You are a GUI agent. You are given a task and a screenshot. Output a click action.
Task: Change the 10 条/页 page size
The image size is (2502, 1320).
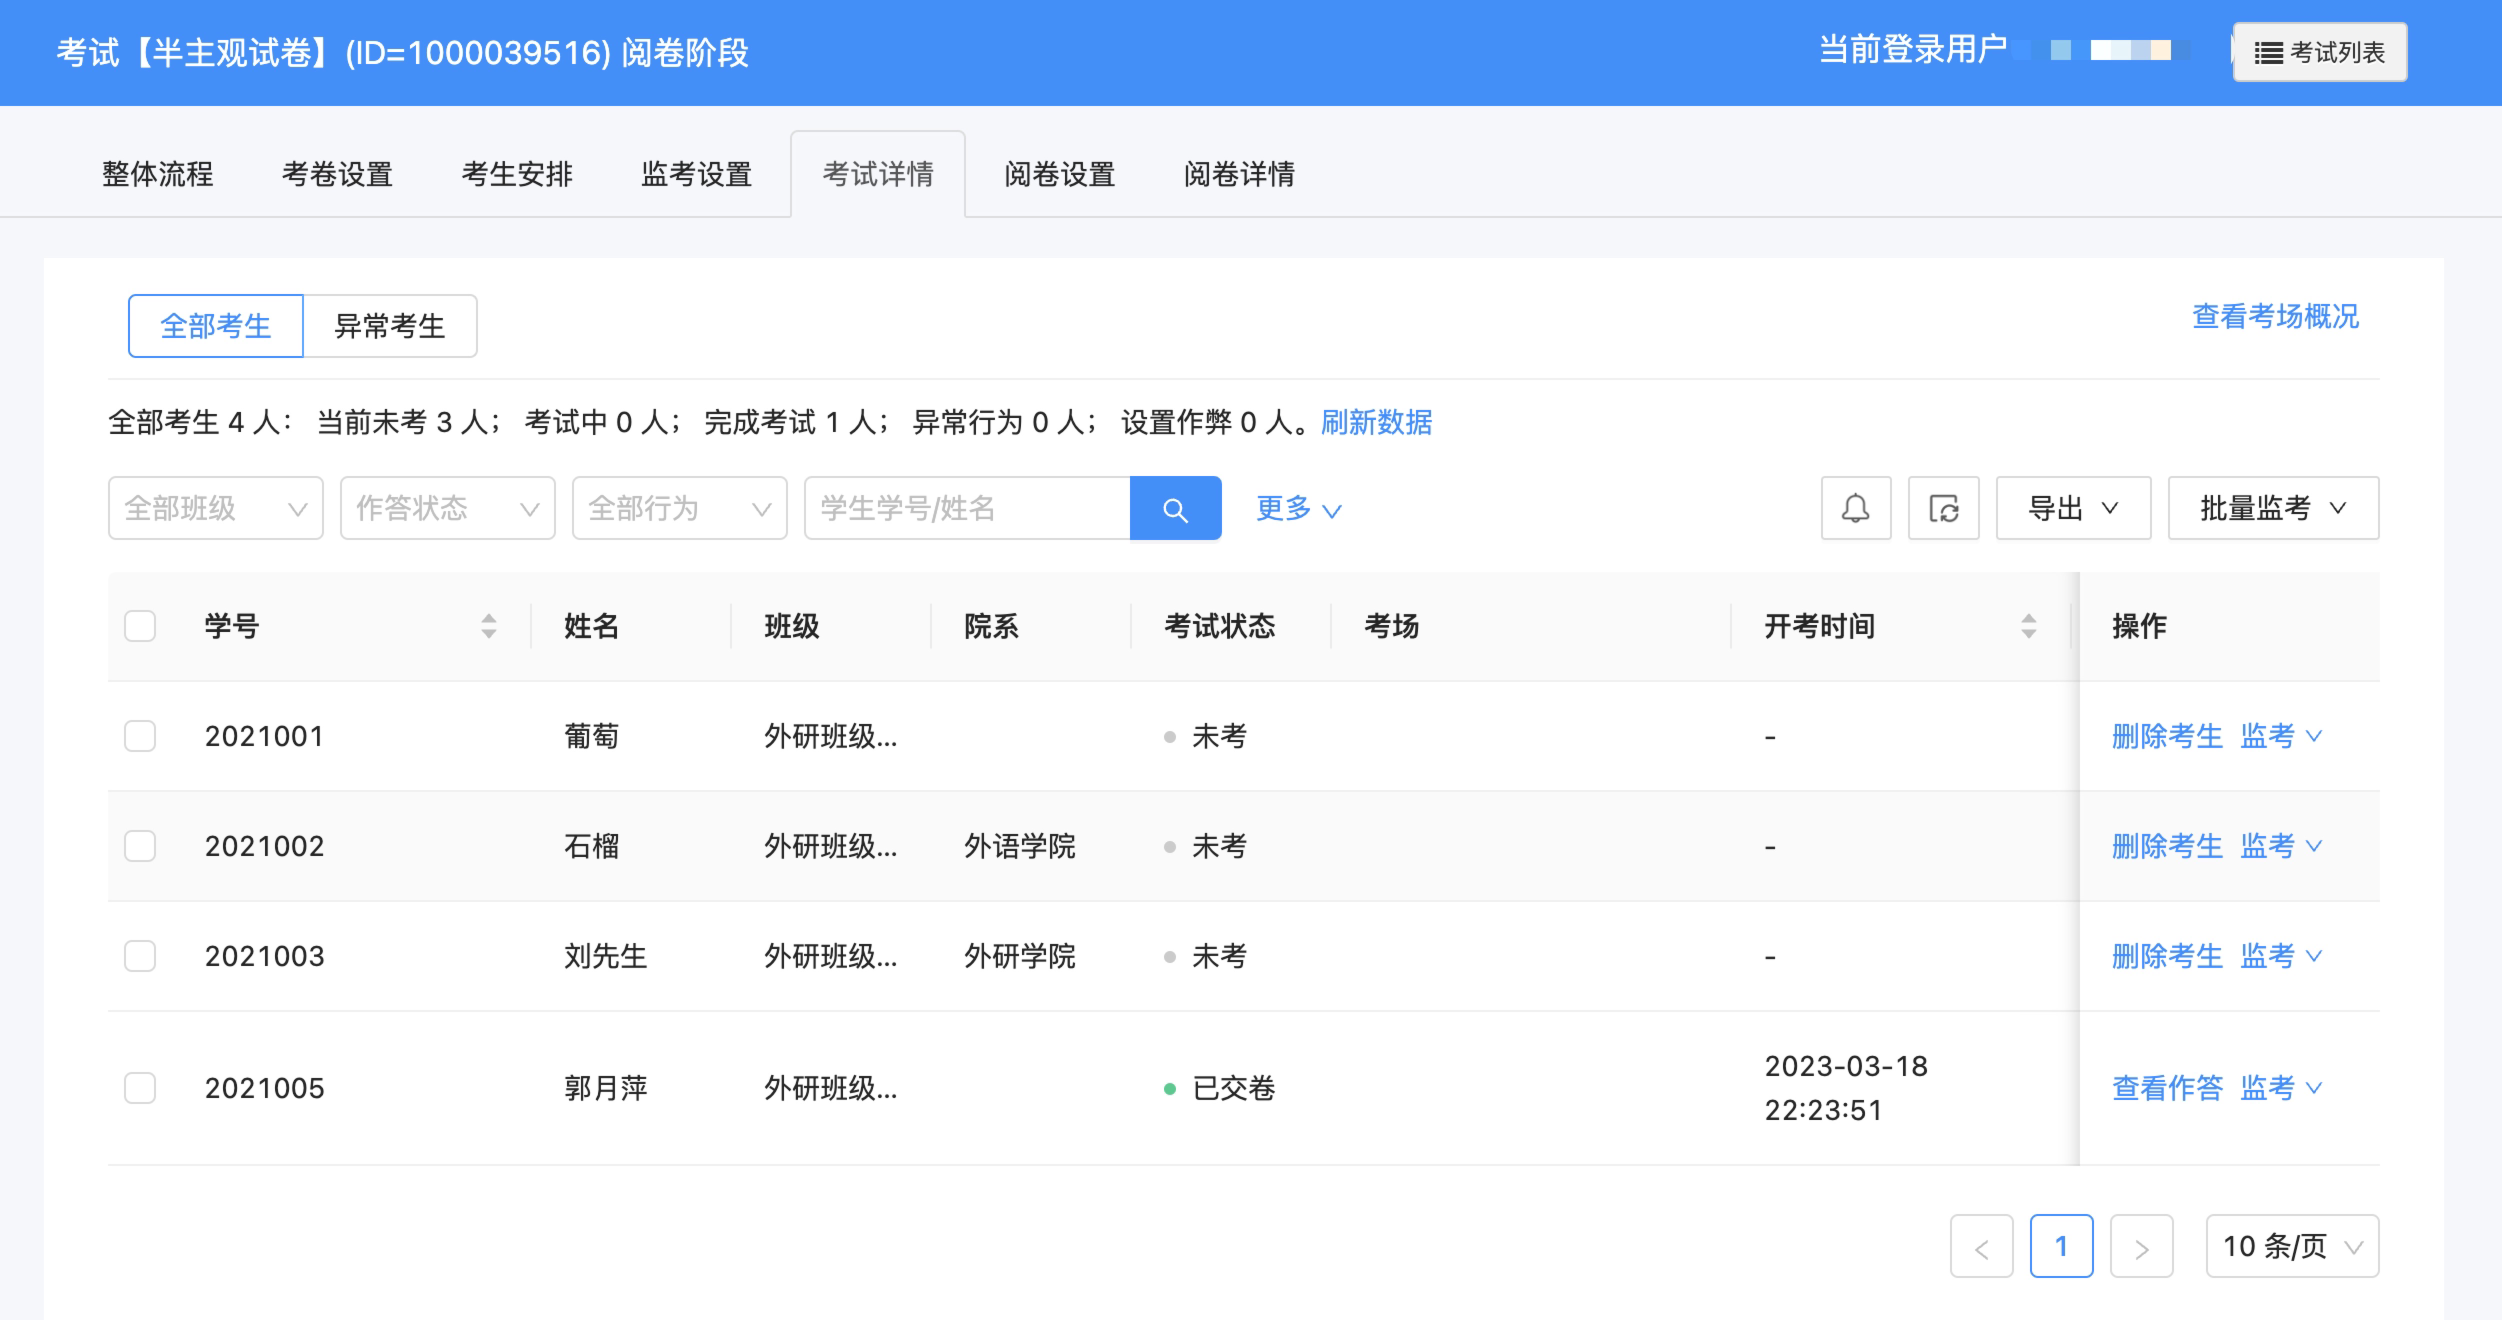(2292, 1246)
